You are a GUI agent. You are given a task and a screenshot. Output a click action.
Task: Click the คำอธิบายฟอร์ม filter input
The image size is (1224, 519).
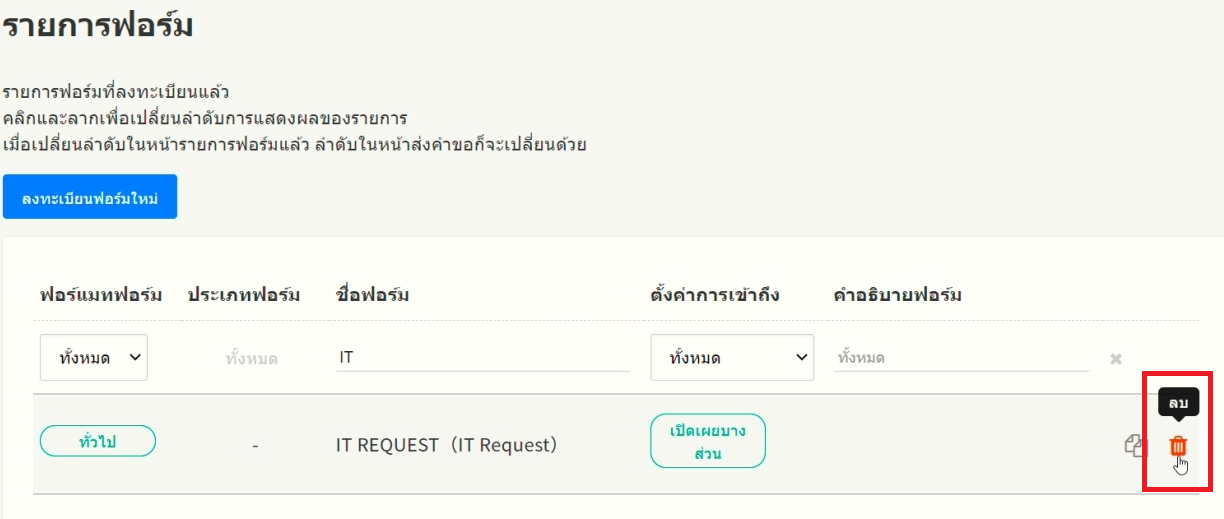point(961,357)
